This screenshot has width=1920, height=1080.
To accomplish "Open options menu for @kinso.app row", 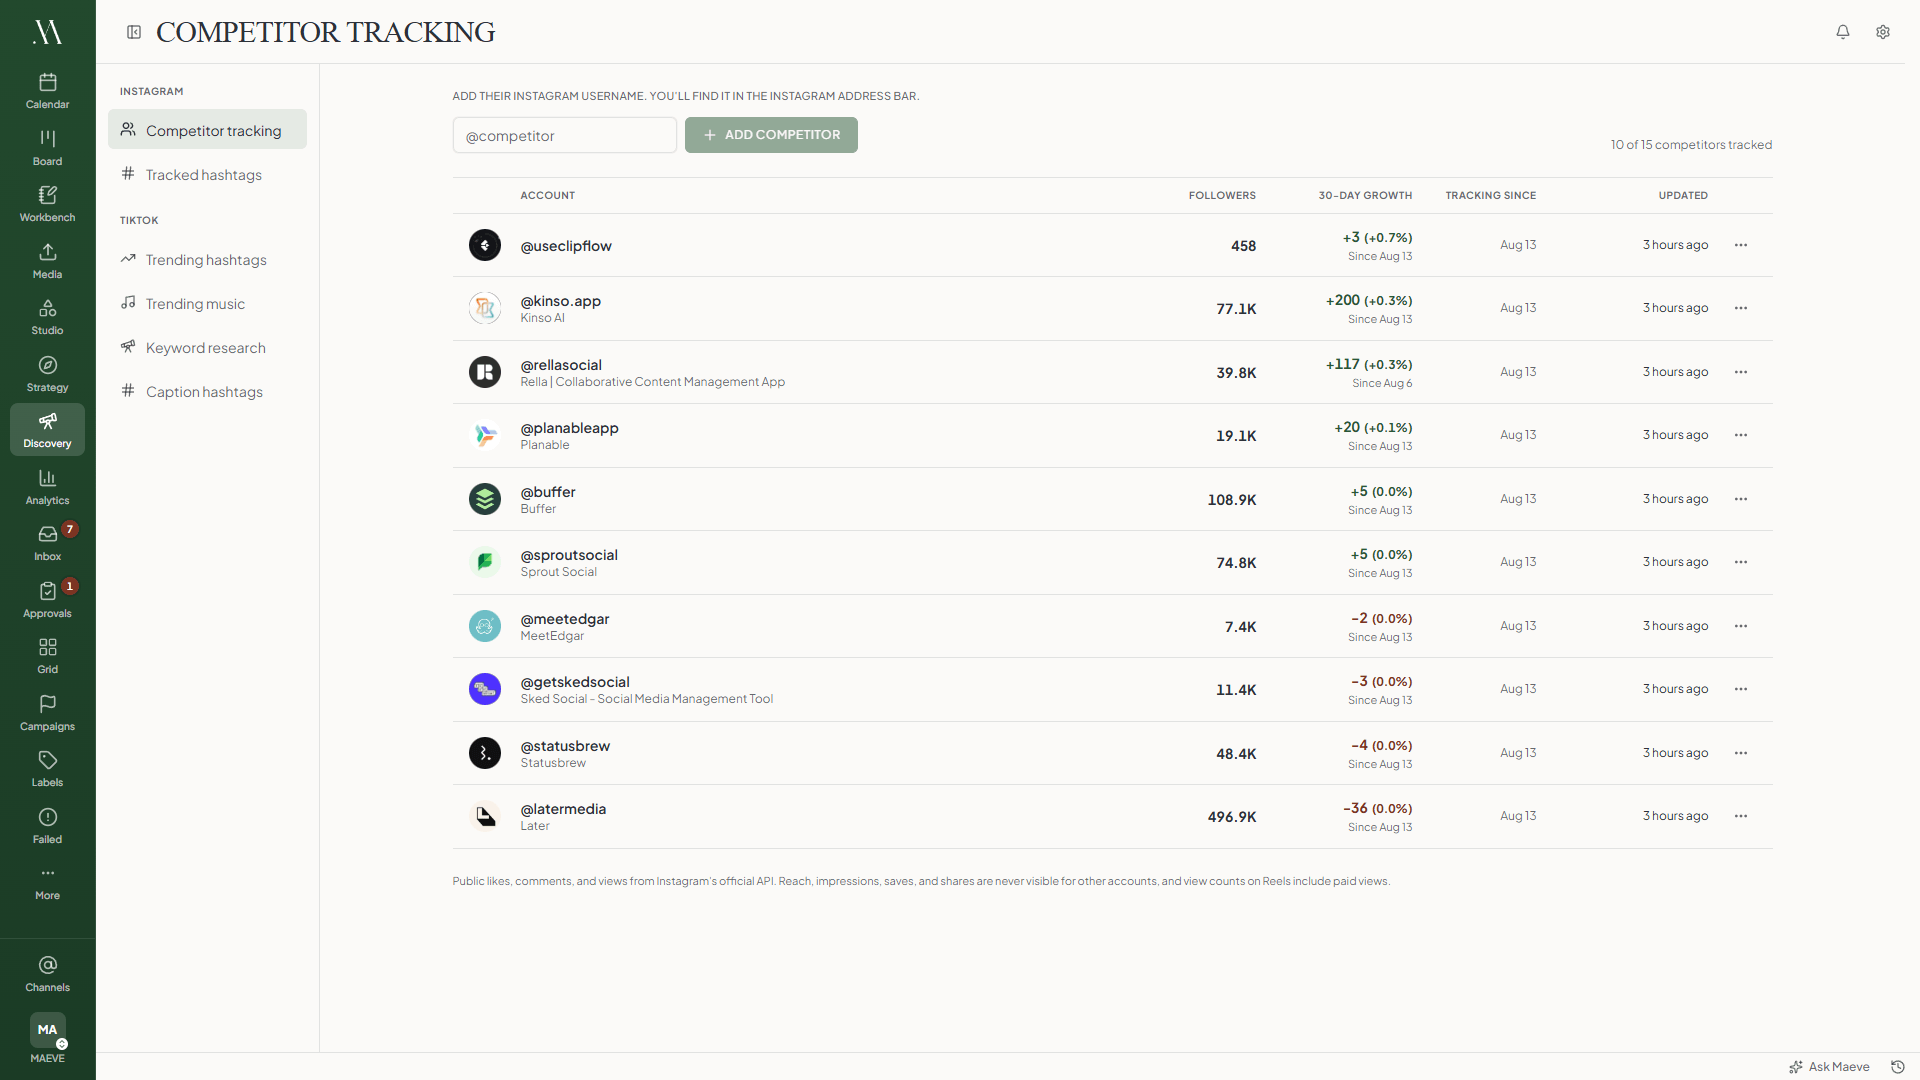I will [1741, 308].
